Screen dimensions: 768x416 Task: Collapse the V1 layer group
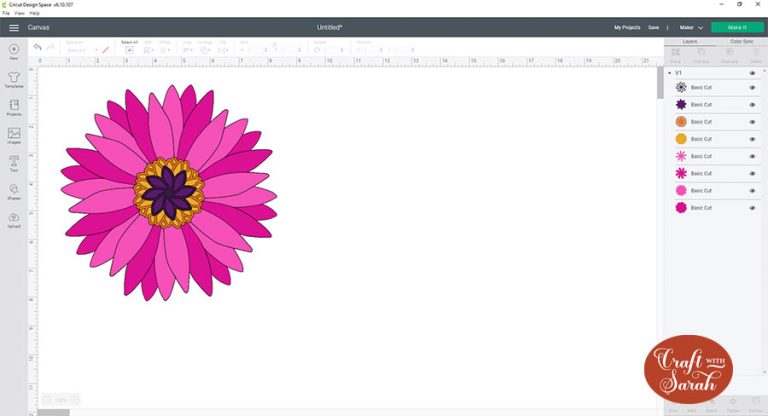669,73
